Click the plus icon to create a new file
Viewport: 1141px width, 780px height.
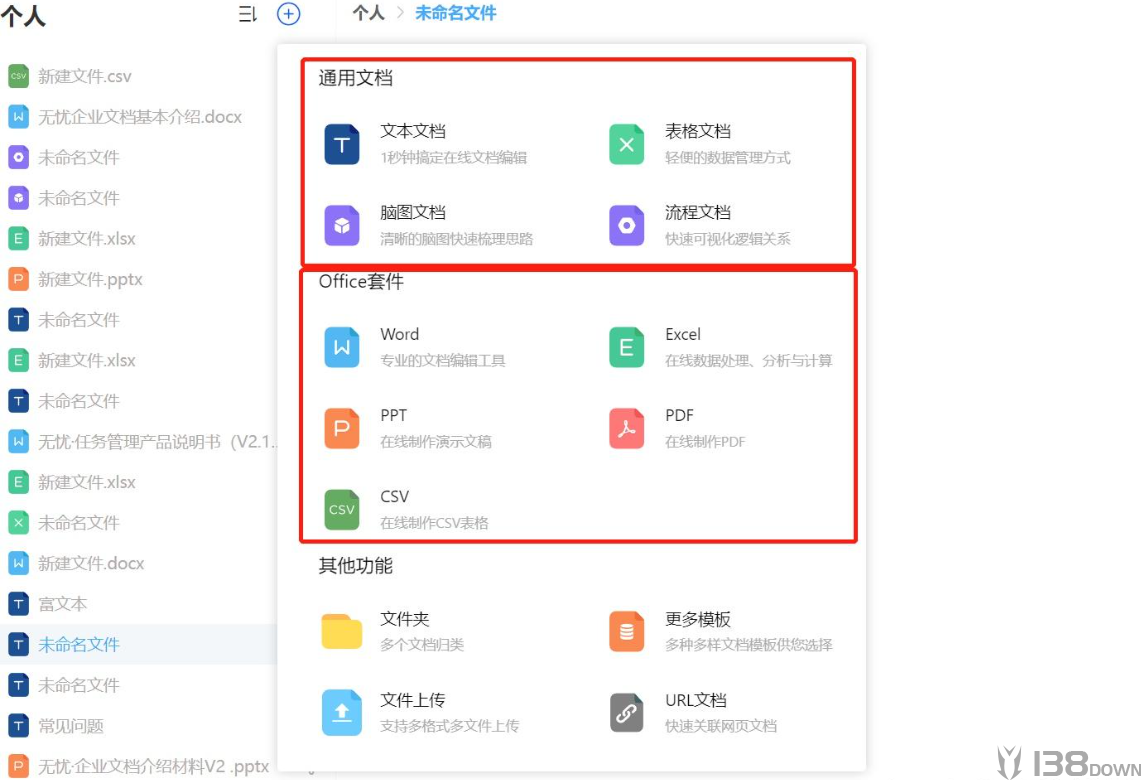point(288,14)
